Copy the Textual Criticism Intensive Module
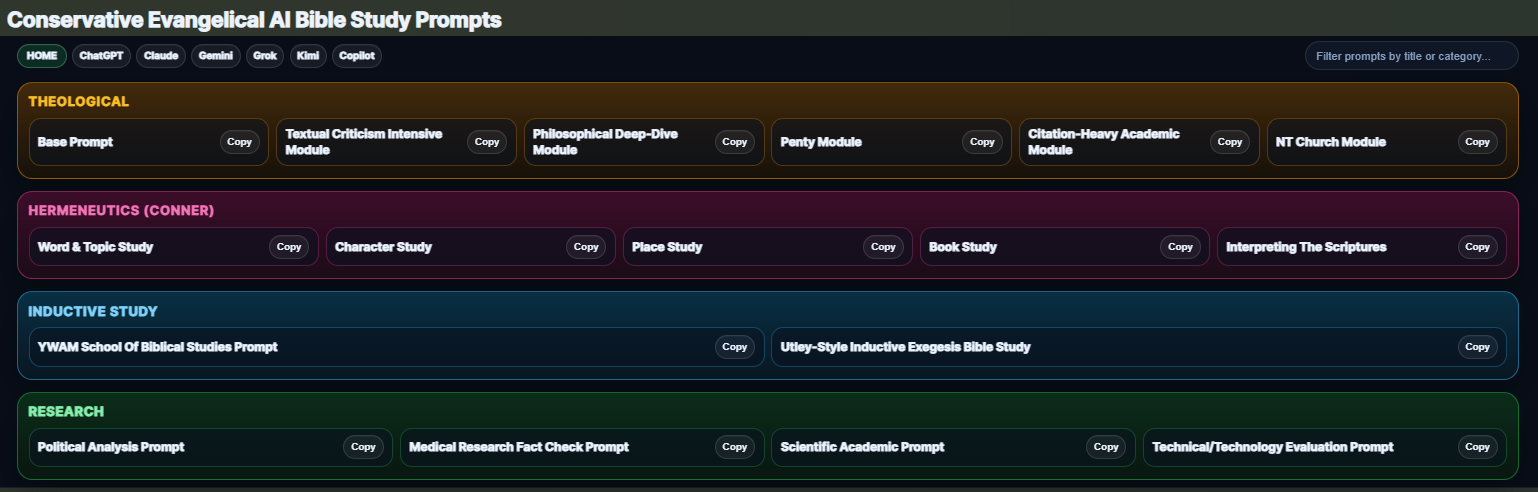The image size is (1538, 492). [487, 142]
